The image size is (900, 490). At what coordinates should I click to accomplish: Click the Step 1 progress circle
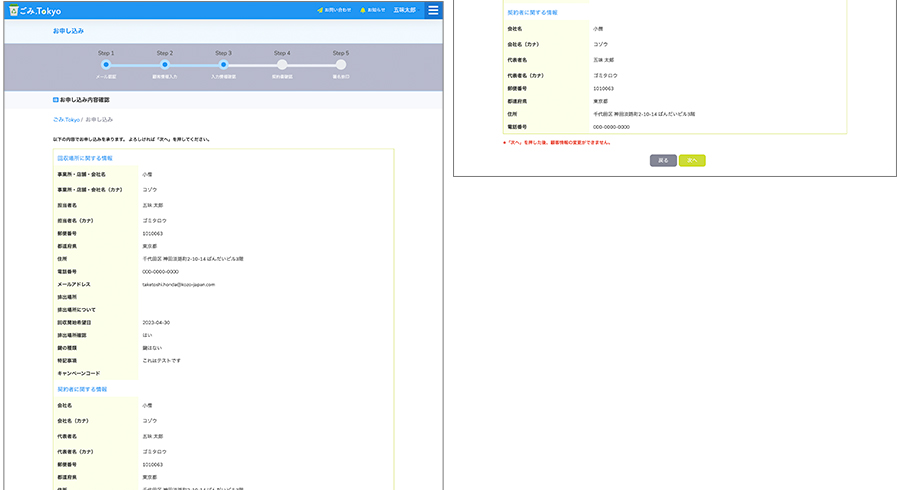[x=106, y=64]
